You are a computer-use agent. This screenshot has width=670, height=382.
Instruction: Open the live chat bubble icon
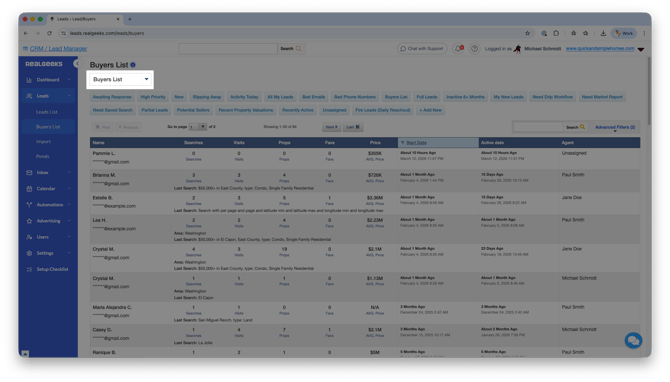(633, 341)
